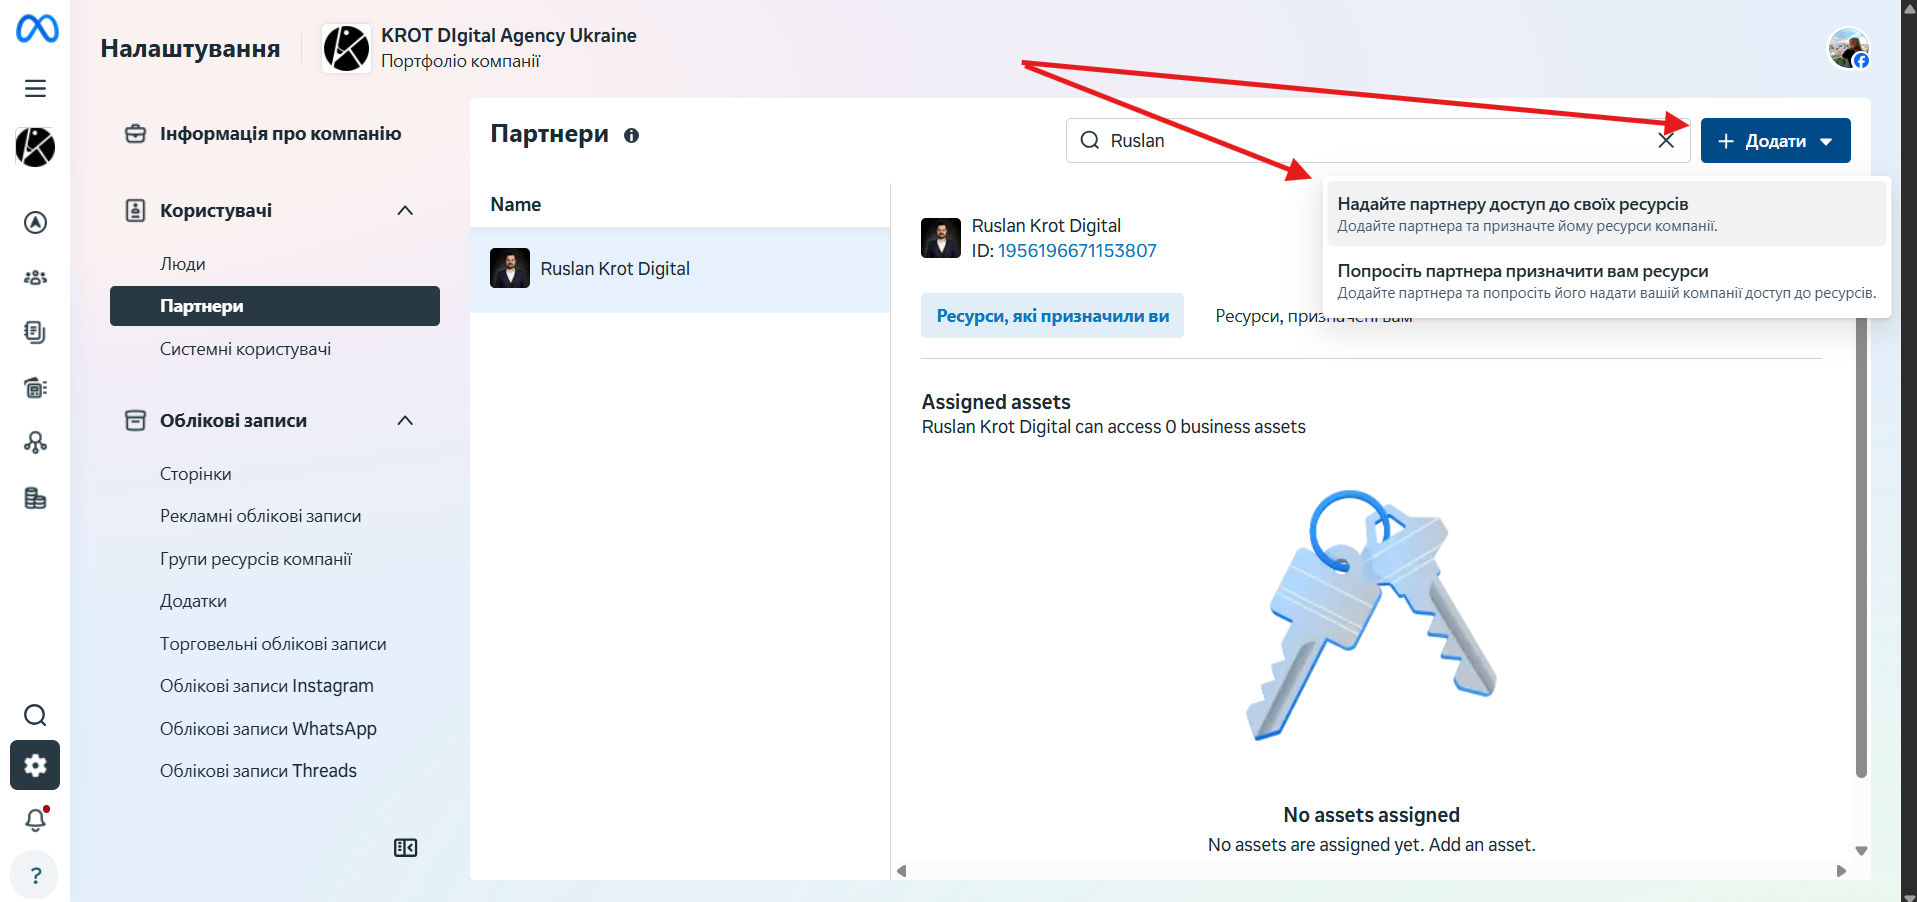This screenshot has height=902, width=1917.
Task: Open the hierarchy nodes icon in left rail
Action: point(35,442)
